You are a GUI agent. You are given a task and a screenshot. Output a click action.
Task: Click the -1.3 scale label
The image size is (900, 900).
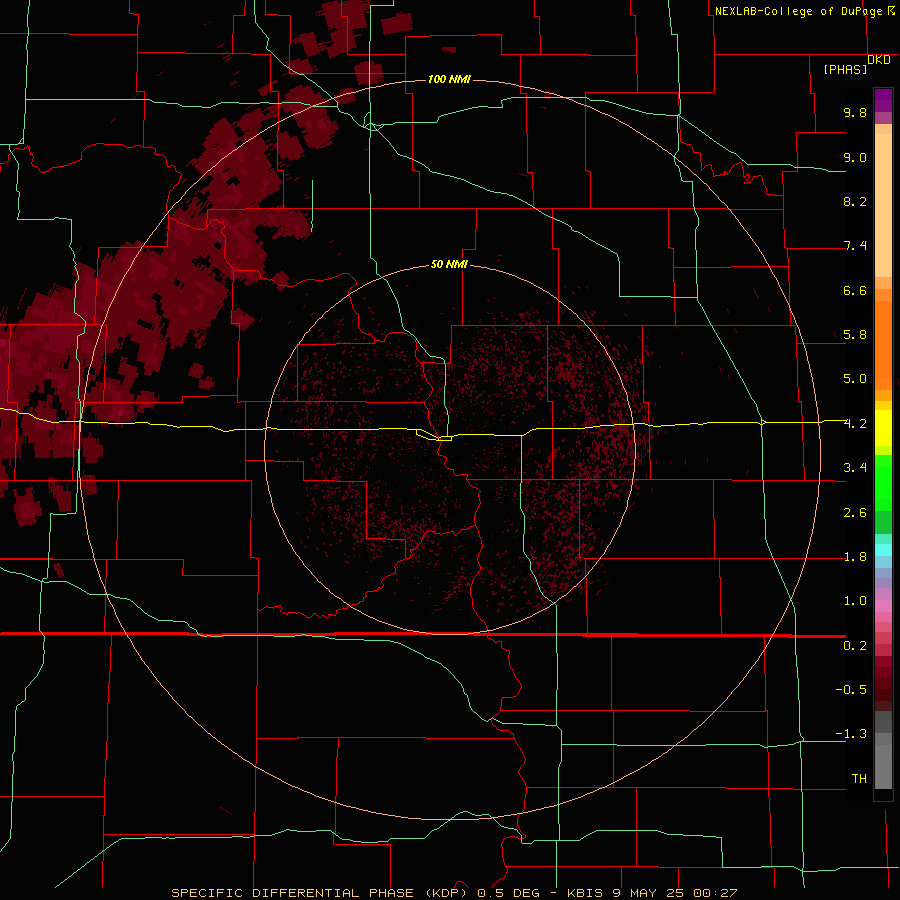click(x=851, y=734)
